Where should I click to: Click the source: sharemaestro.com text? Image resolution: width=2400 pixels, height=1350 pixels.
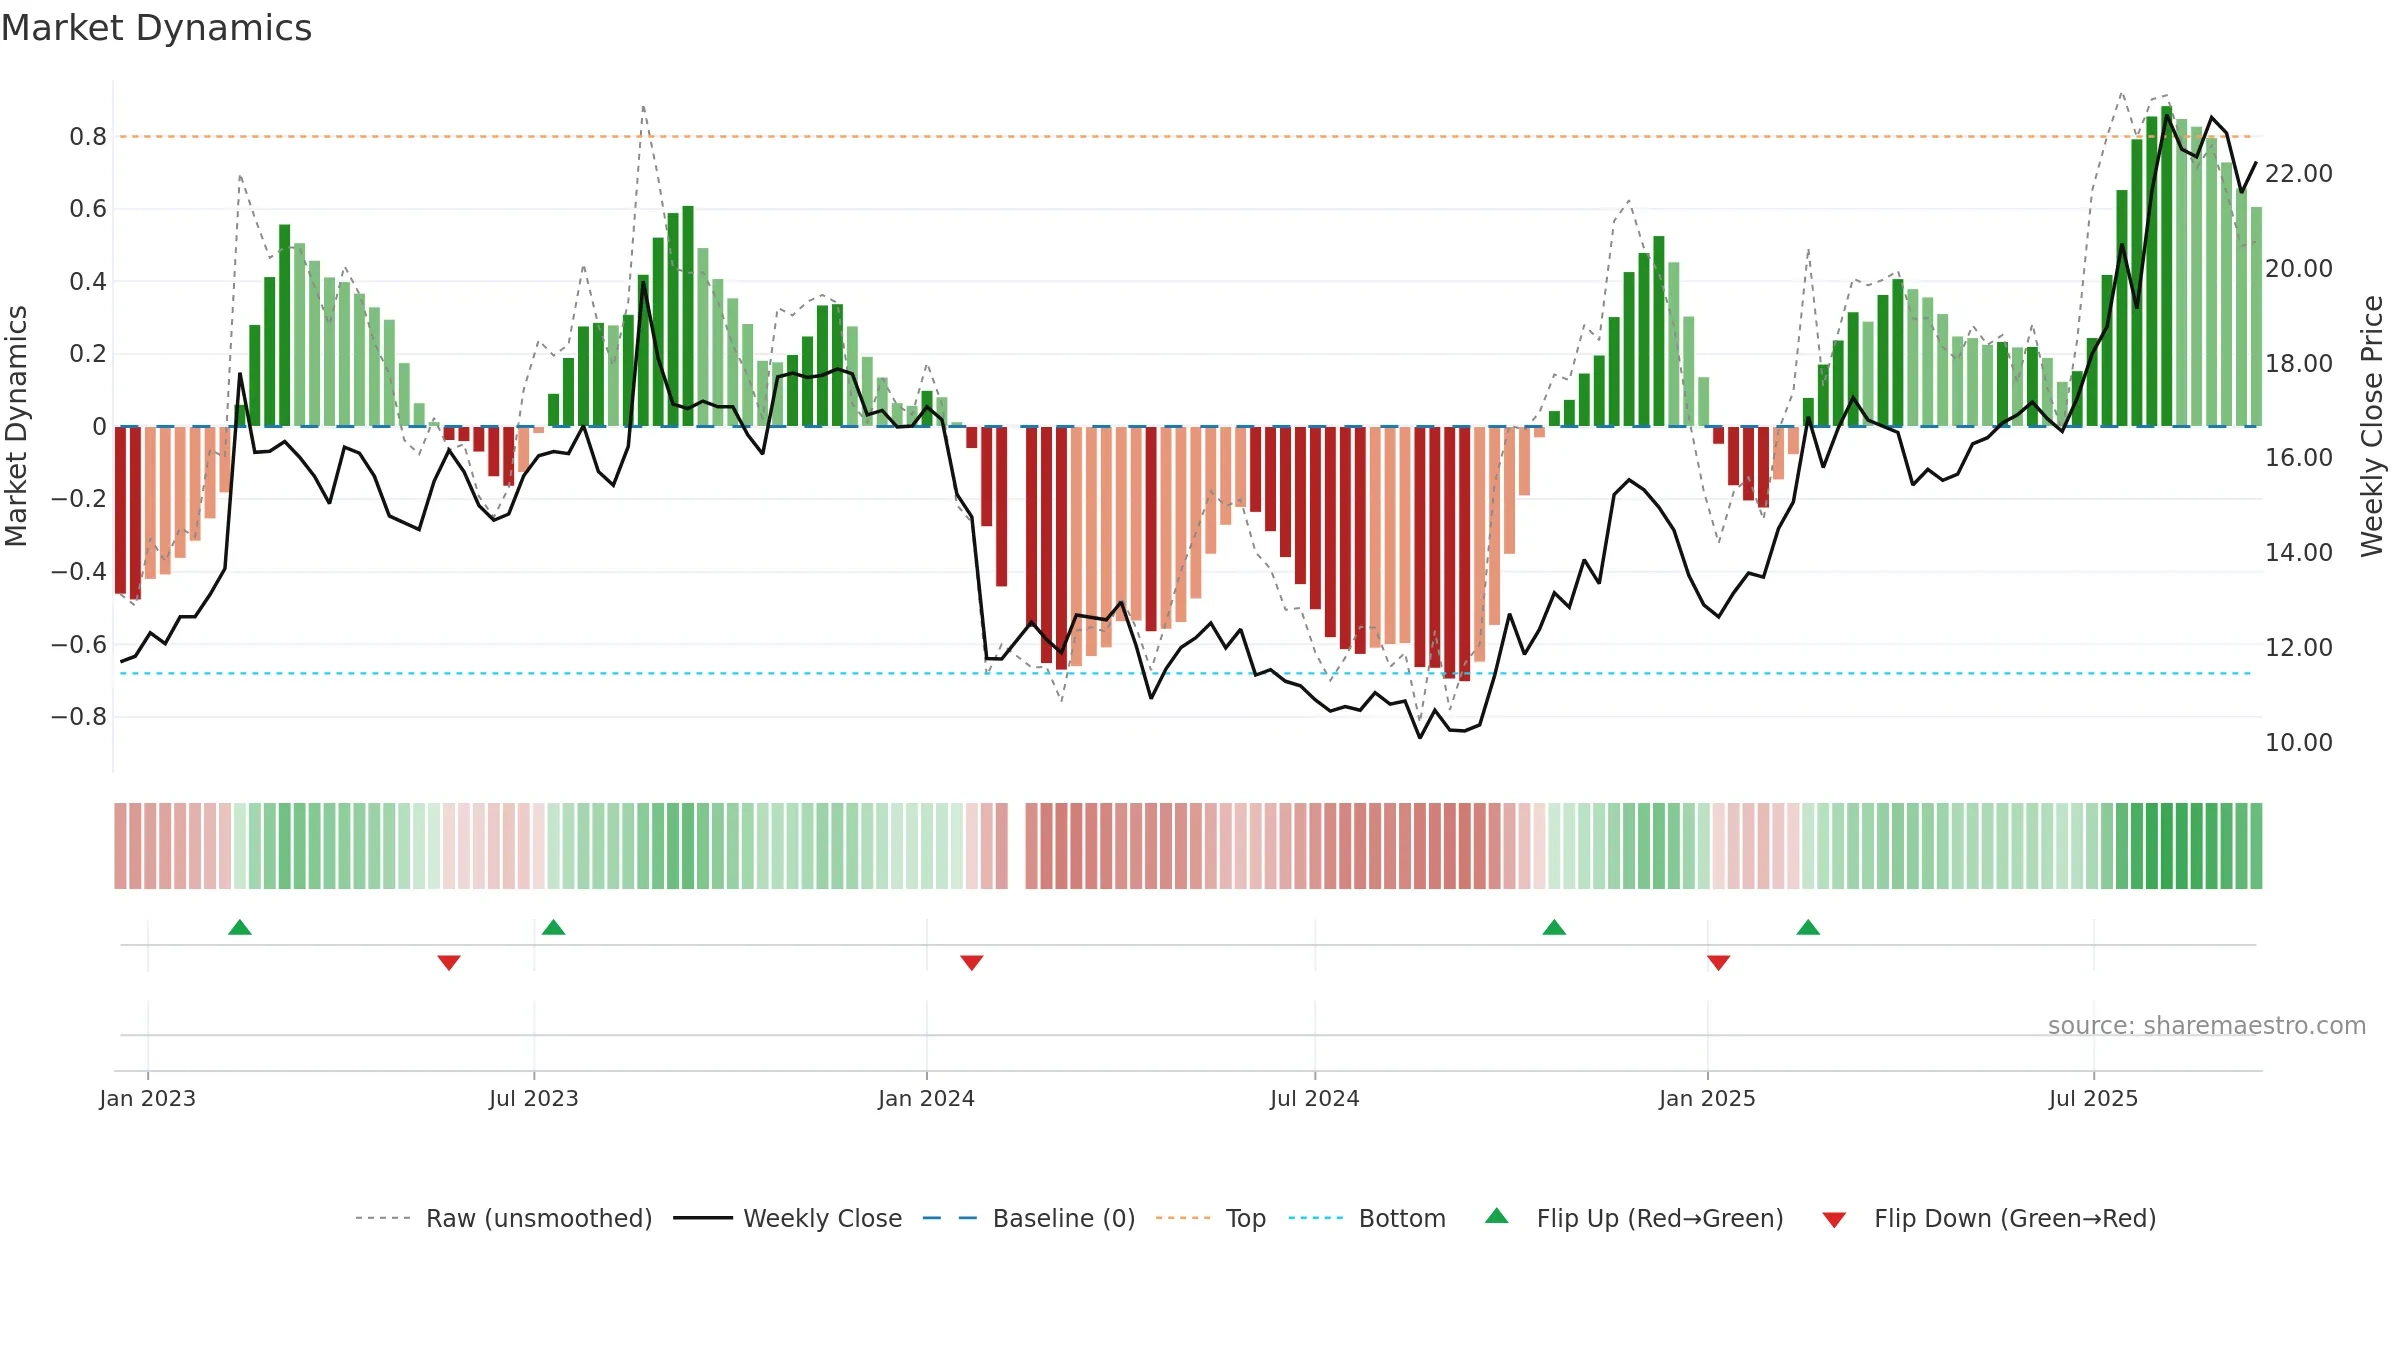[x=2207, y=1026]
